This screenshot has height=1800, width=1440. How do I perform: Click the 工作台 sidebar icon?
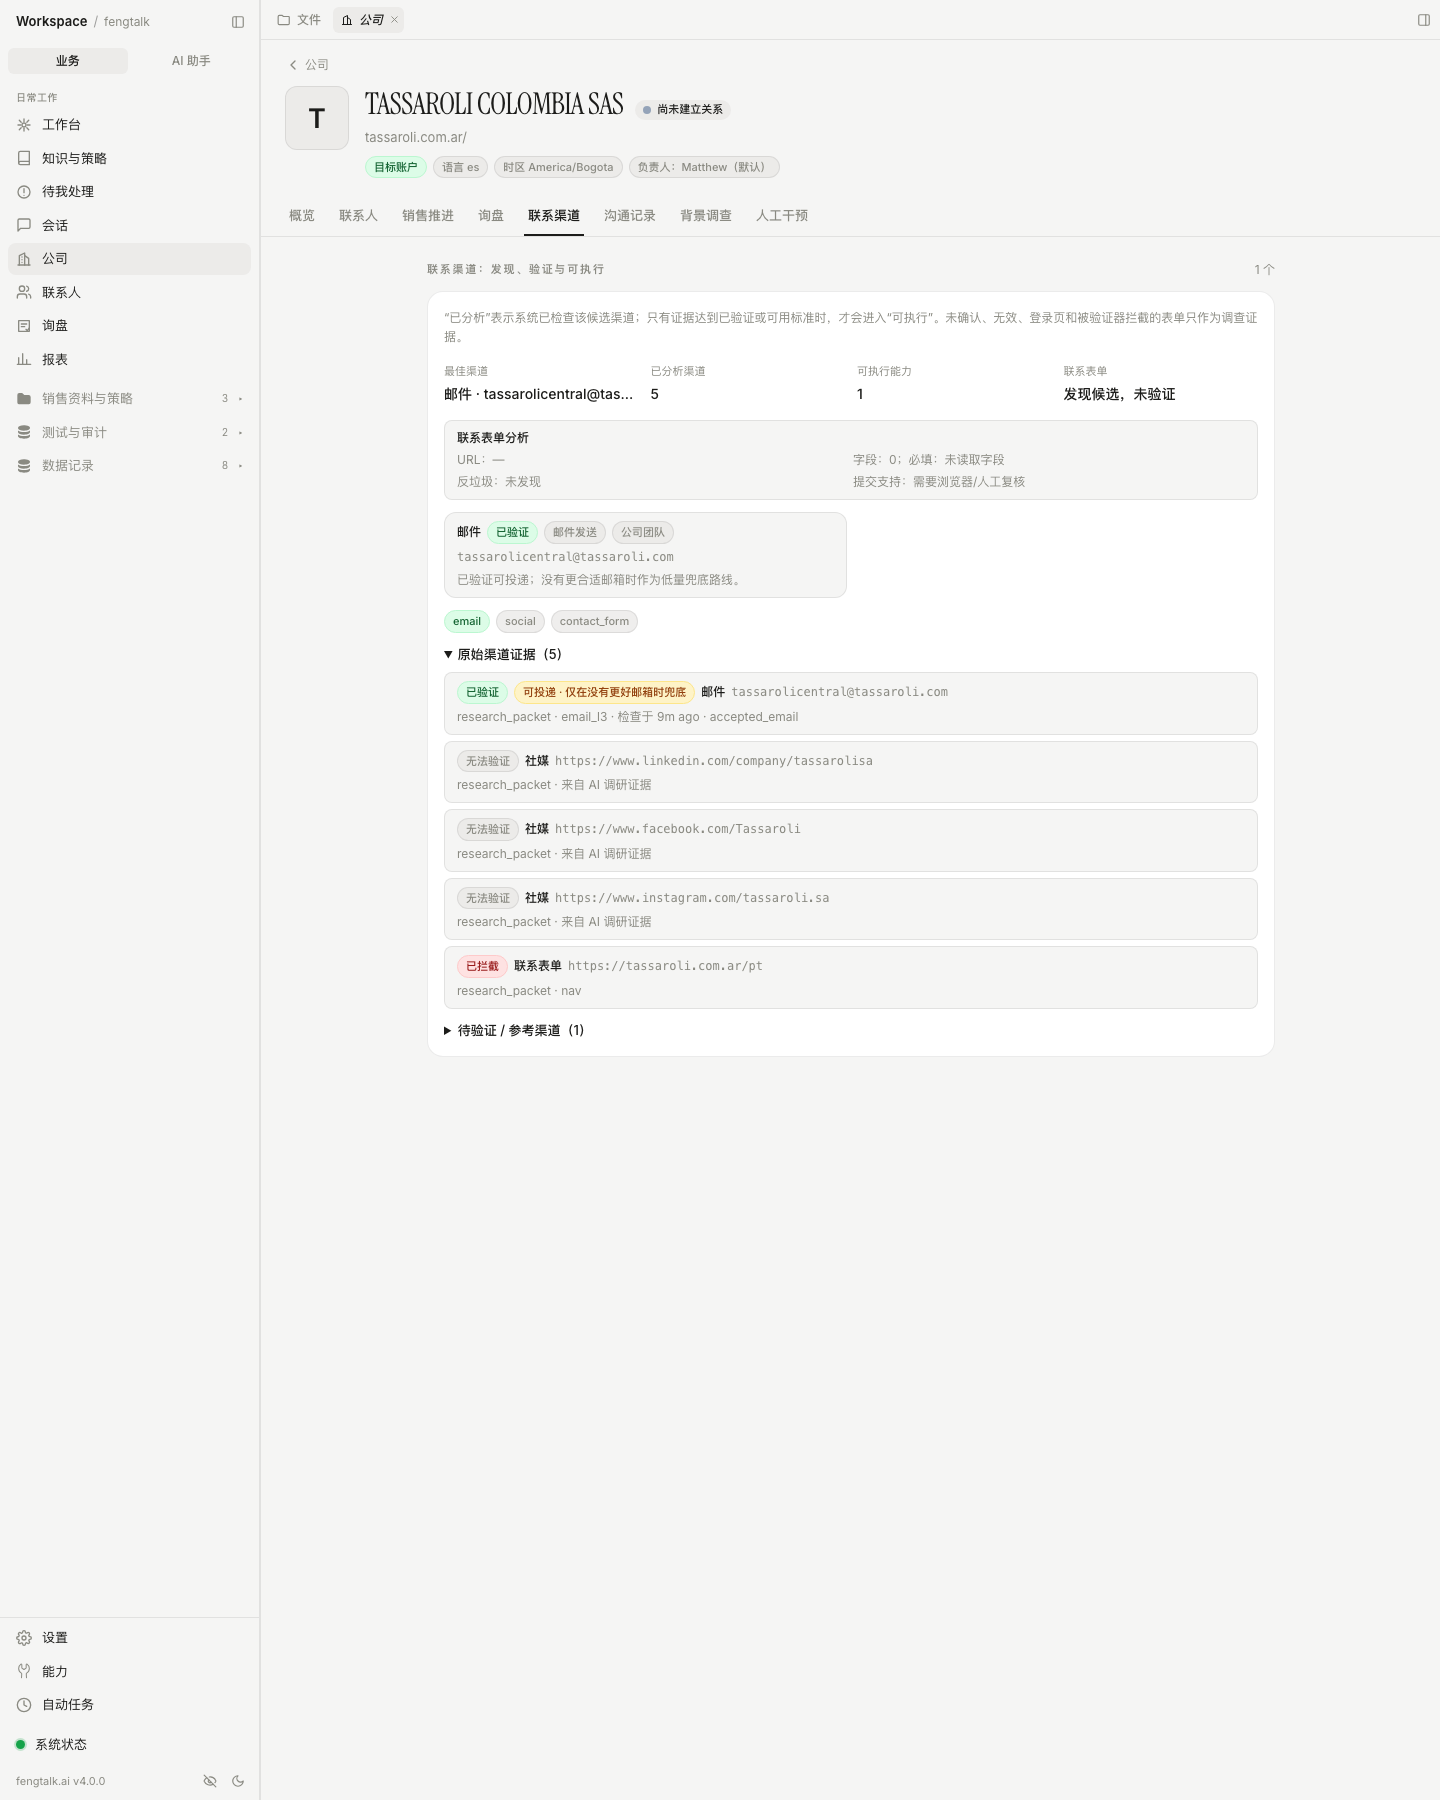click(x=24, y=125)
